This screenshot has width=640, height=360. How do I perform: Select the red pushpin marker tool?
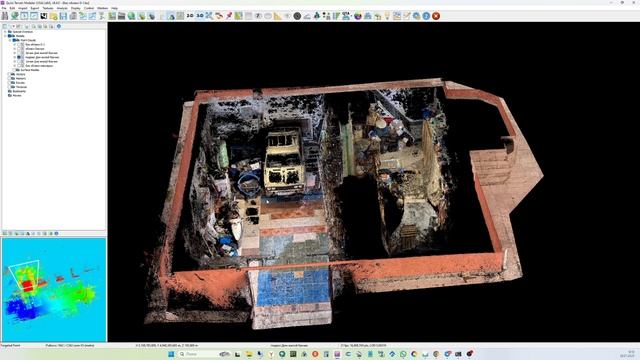pos(229,16)
